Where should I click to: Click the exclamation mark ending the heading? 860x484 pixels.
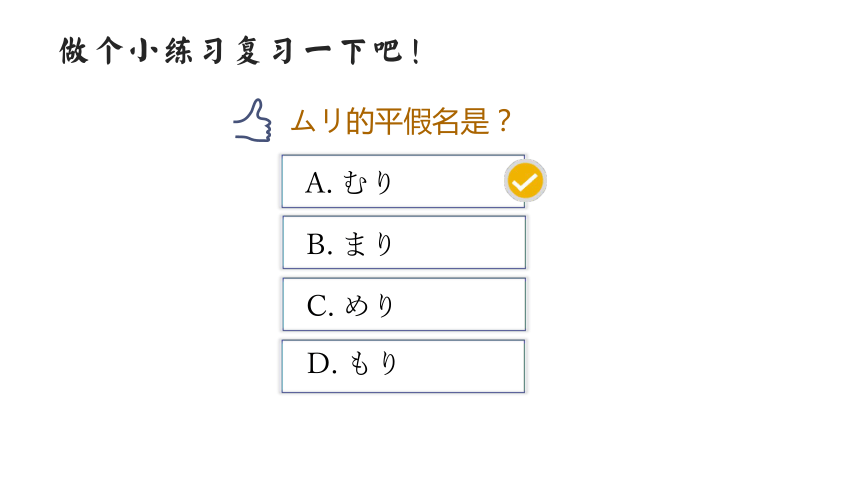pyautogui.click(x=417, y=52)
